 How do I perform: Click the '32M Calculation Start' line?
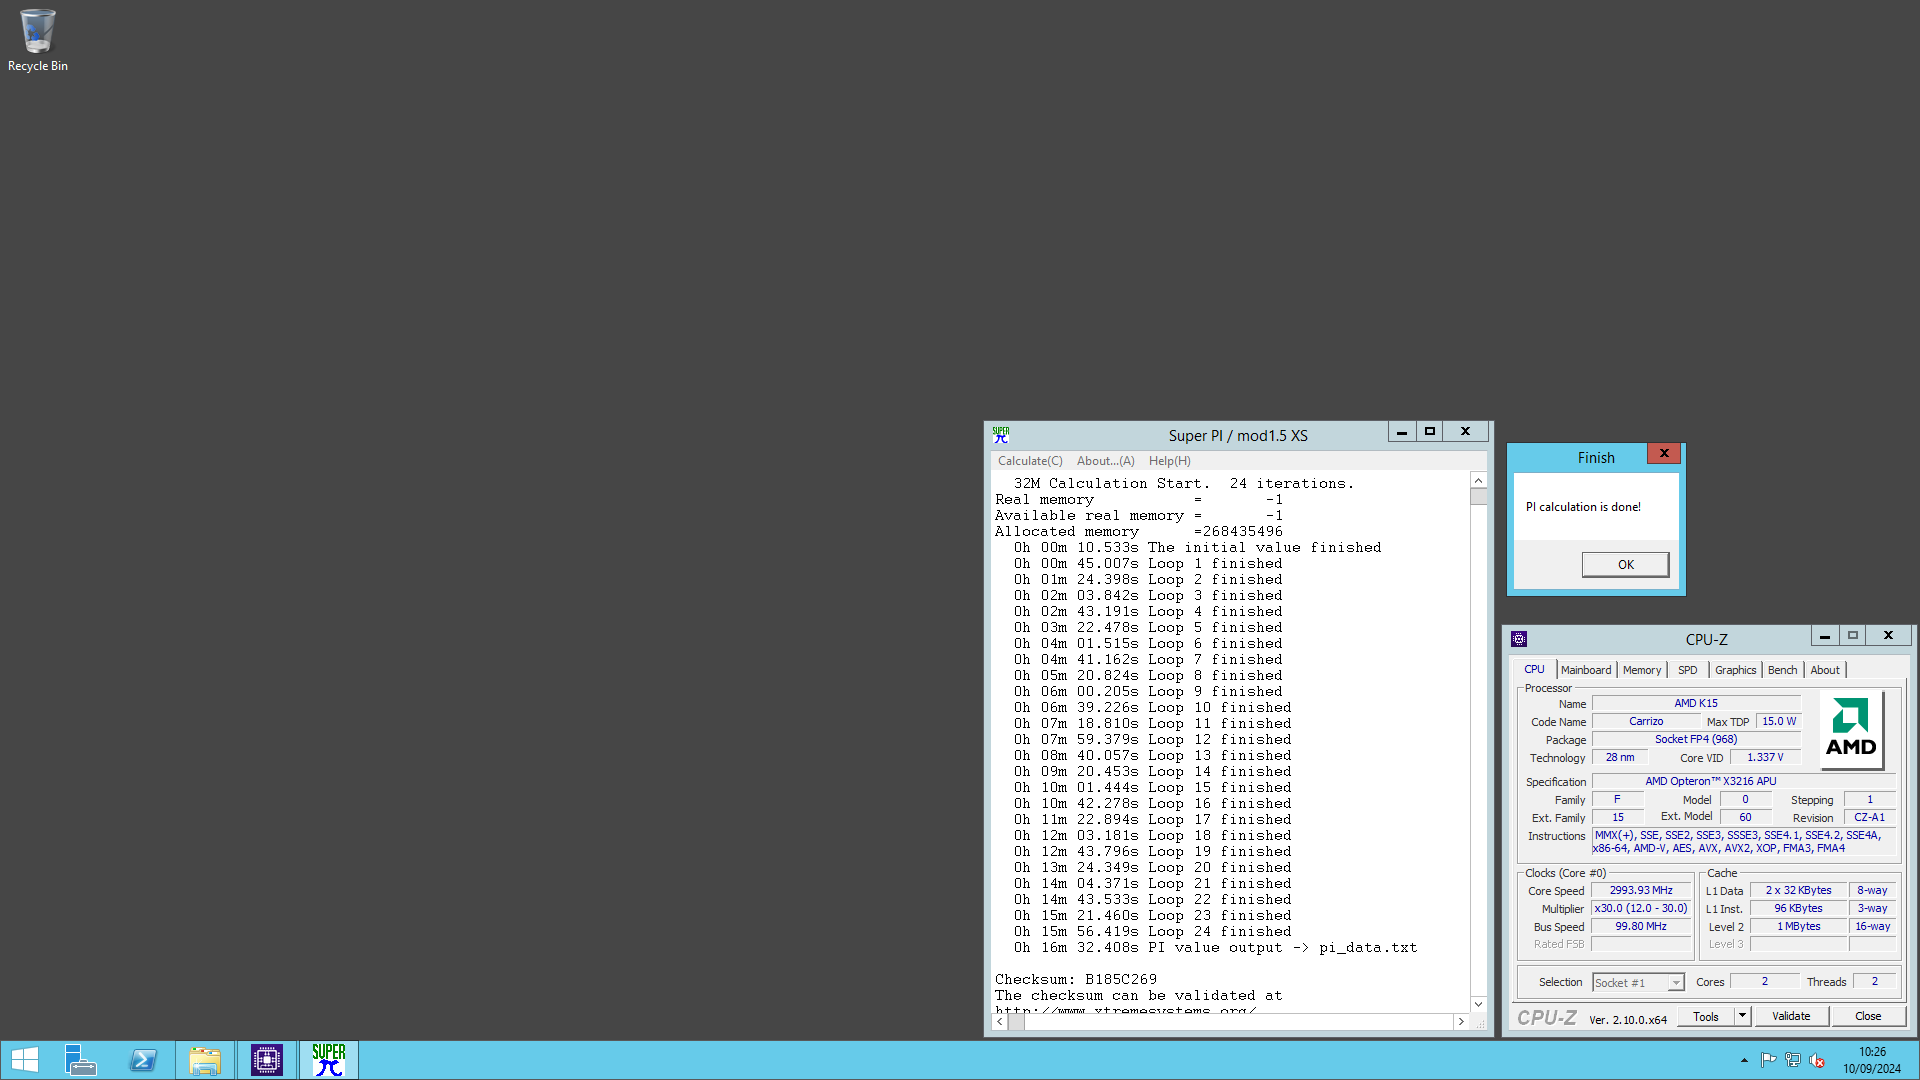coord(1184,483)
